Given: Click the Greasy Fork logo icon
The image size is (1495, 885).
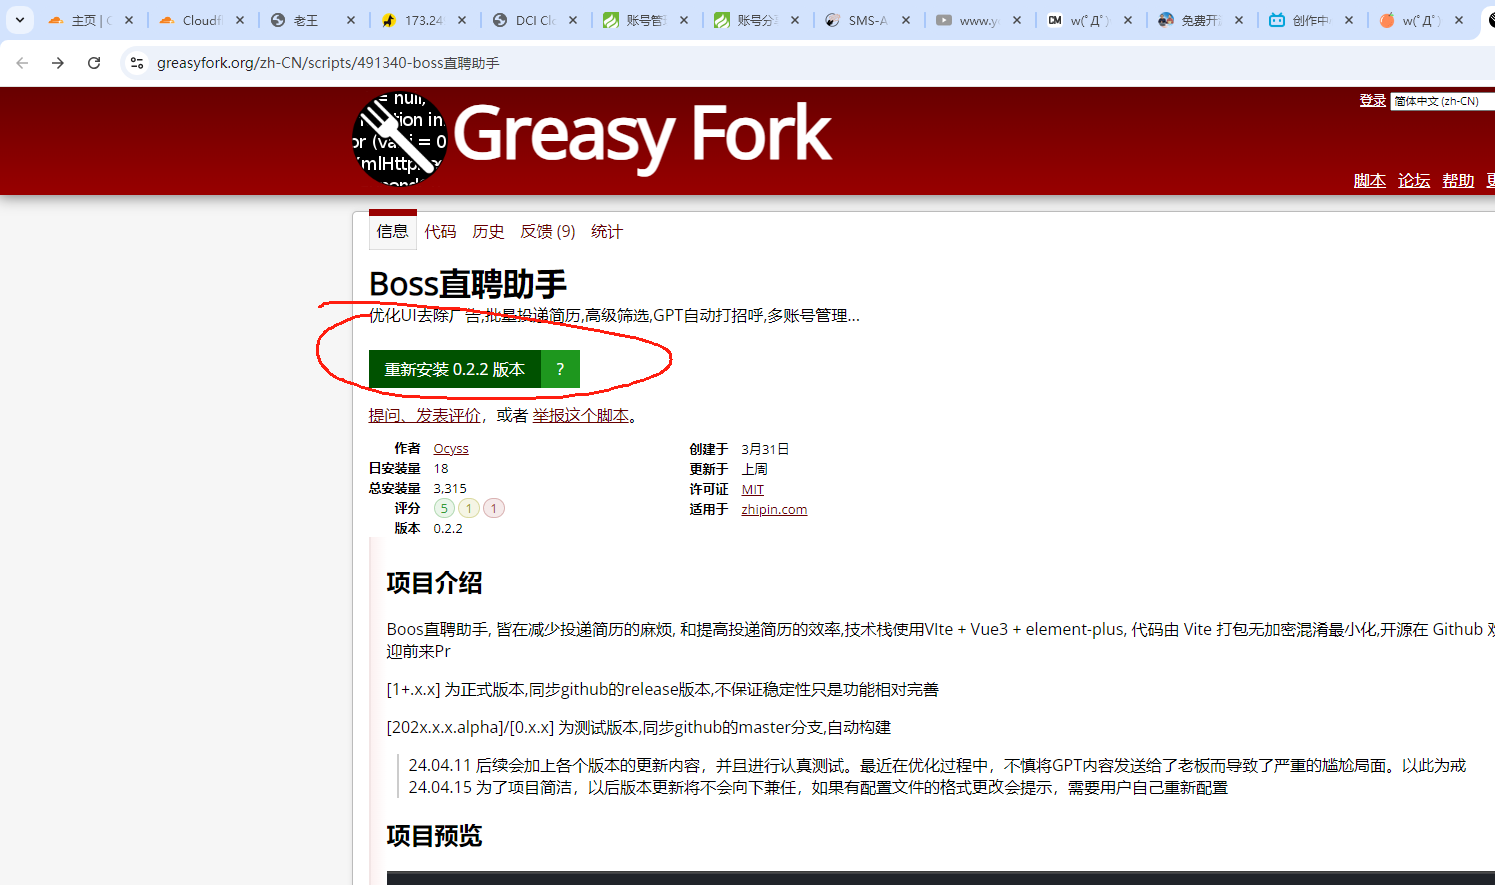Looking at the screenshot, I should [399, 139].
